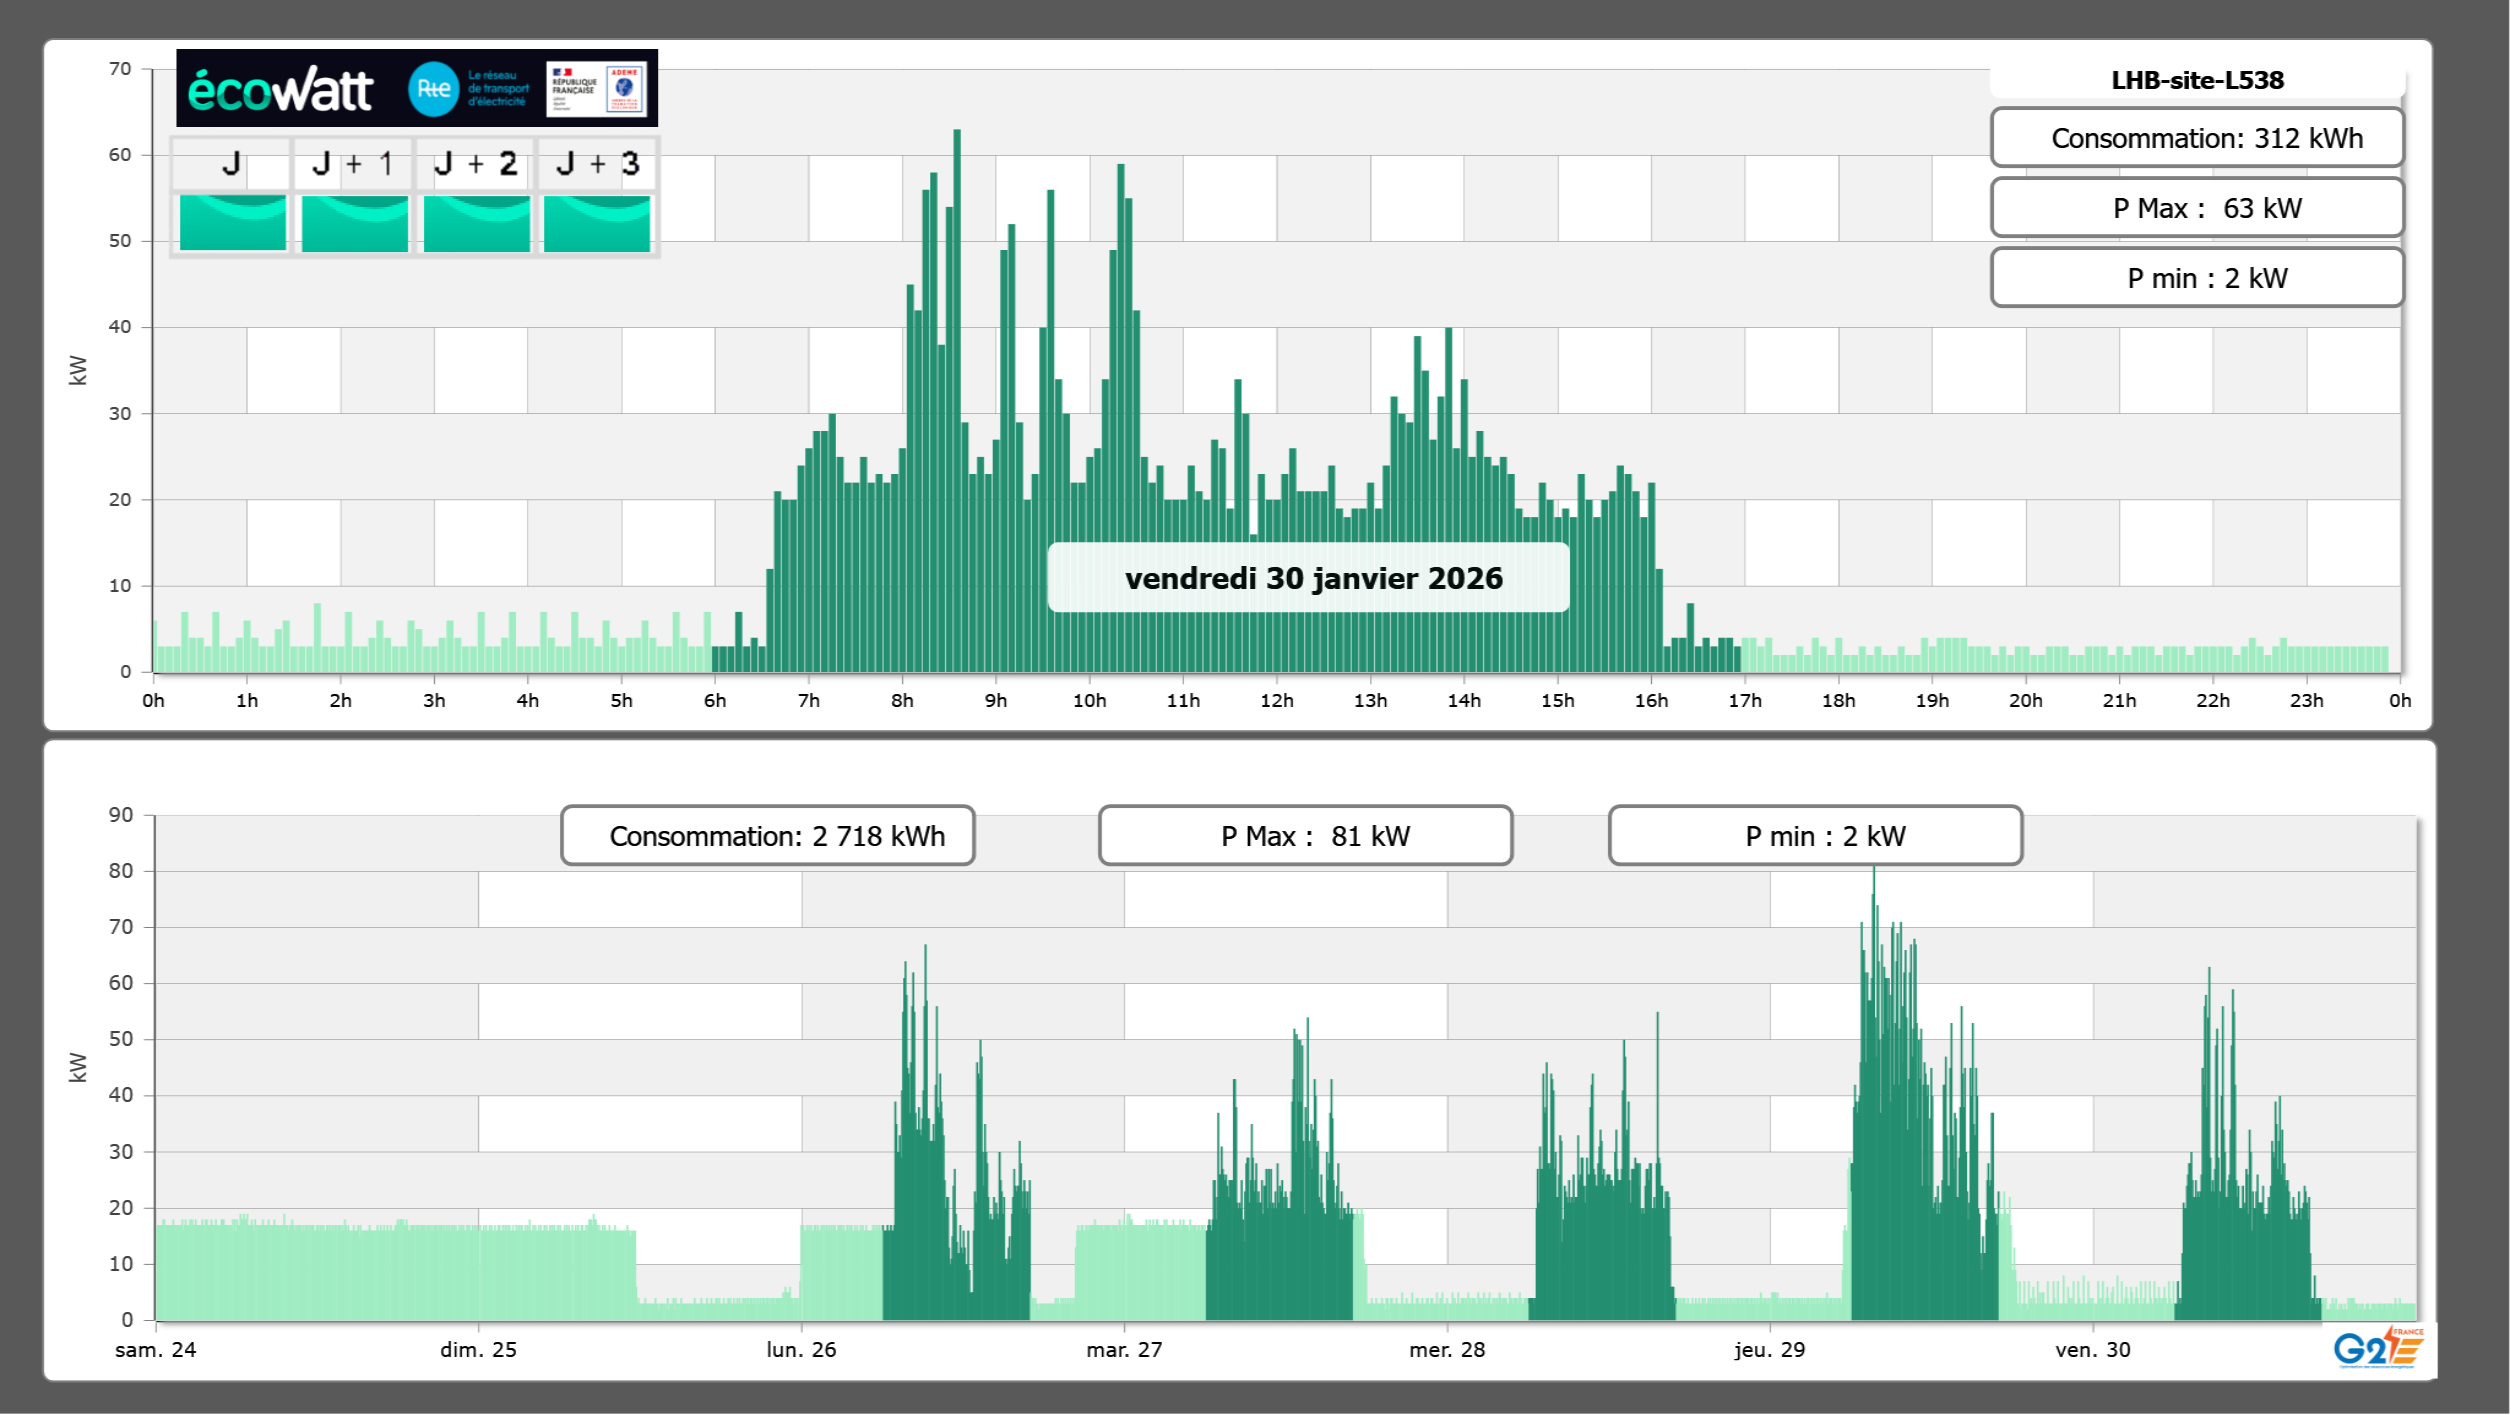Click the jeu. 29 axis label
2511x1415 pixels.
pyautogui.click(x=1769, y=1350)
